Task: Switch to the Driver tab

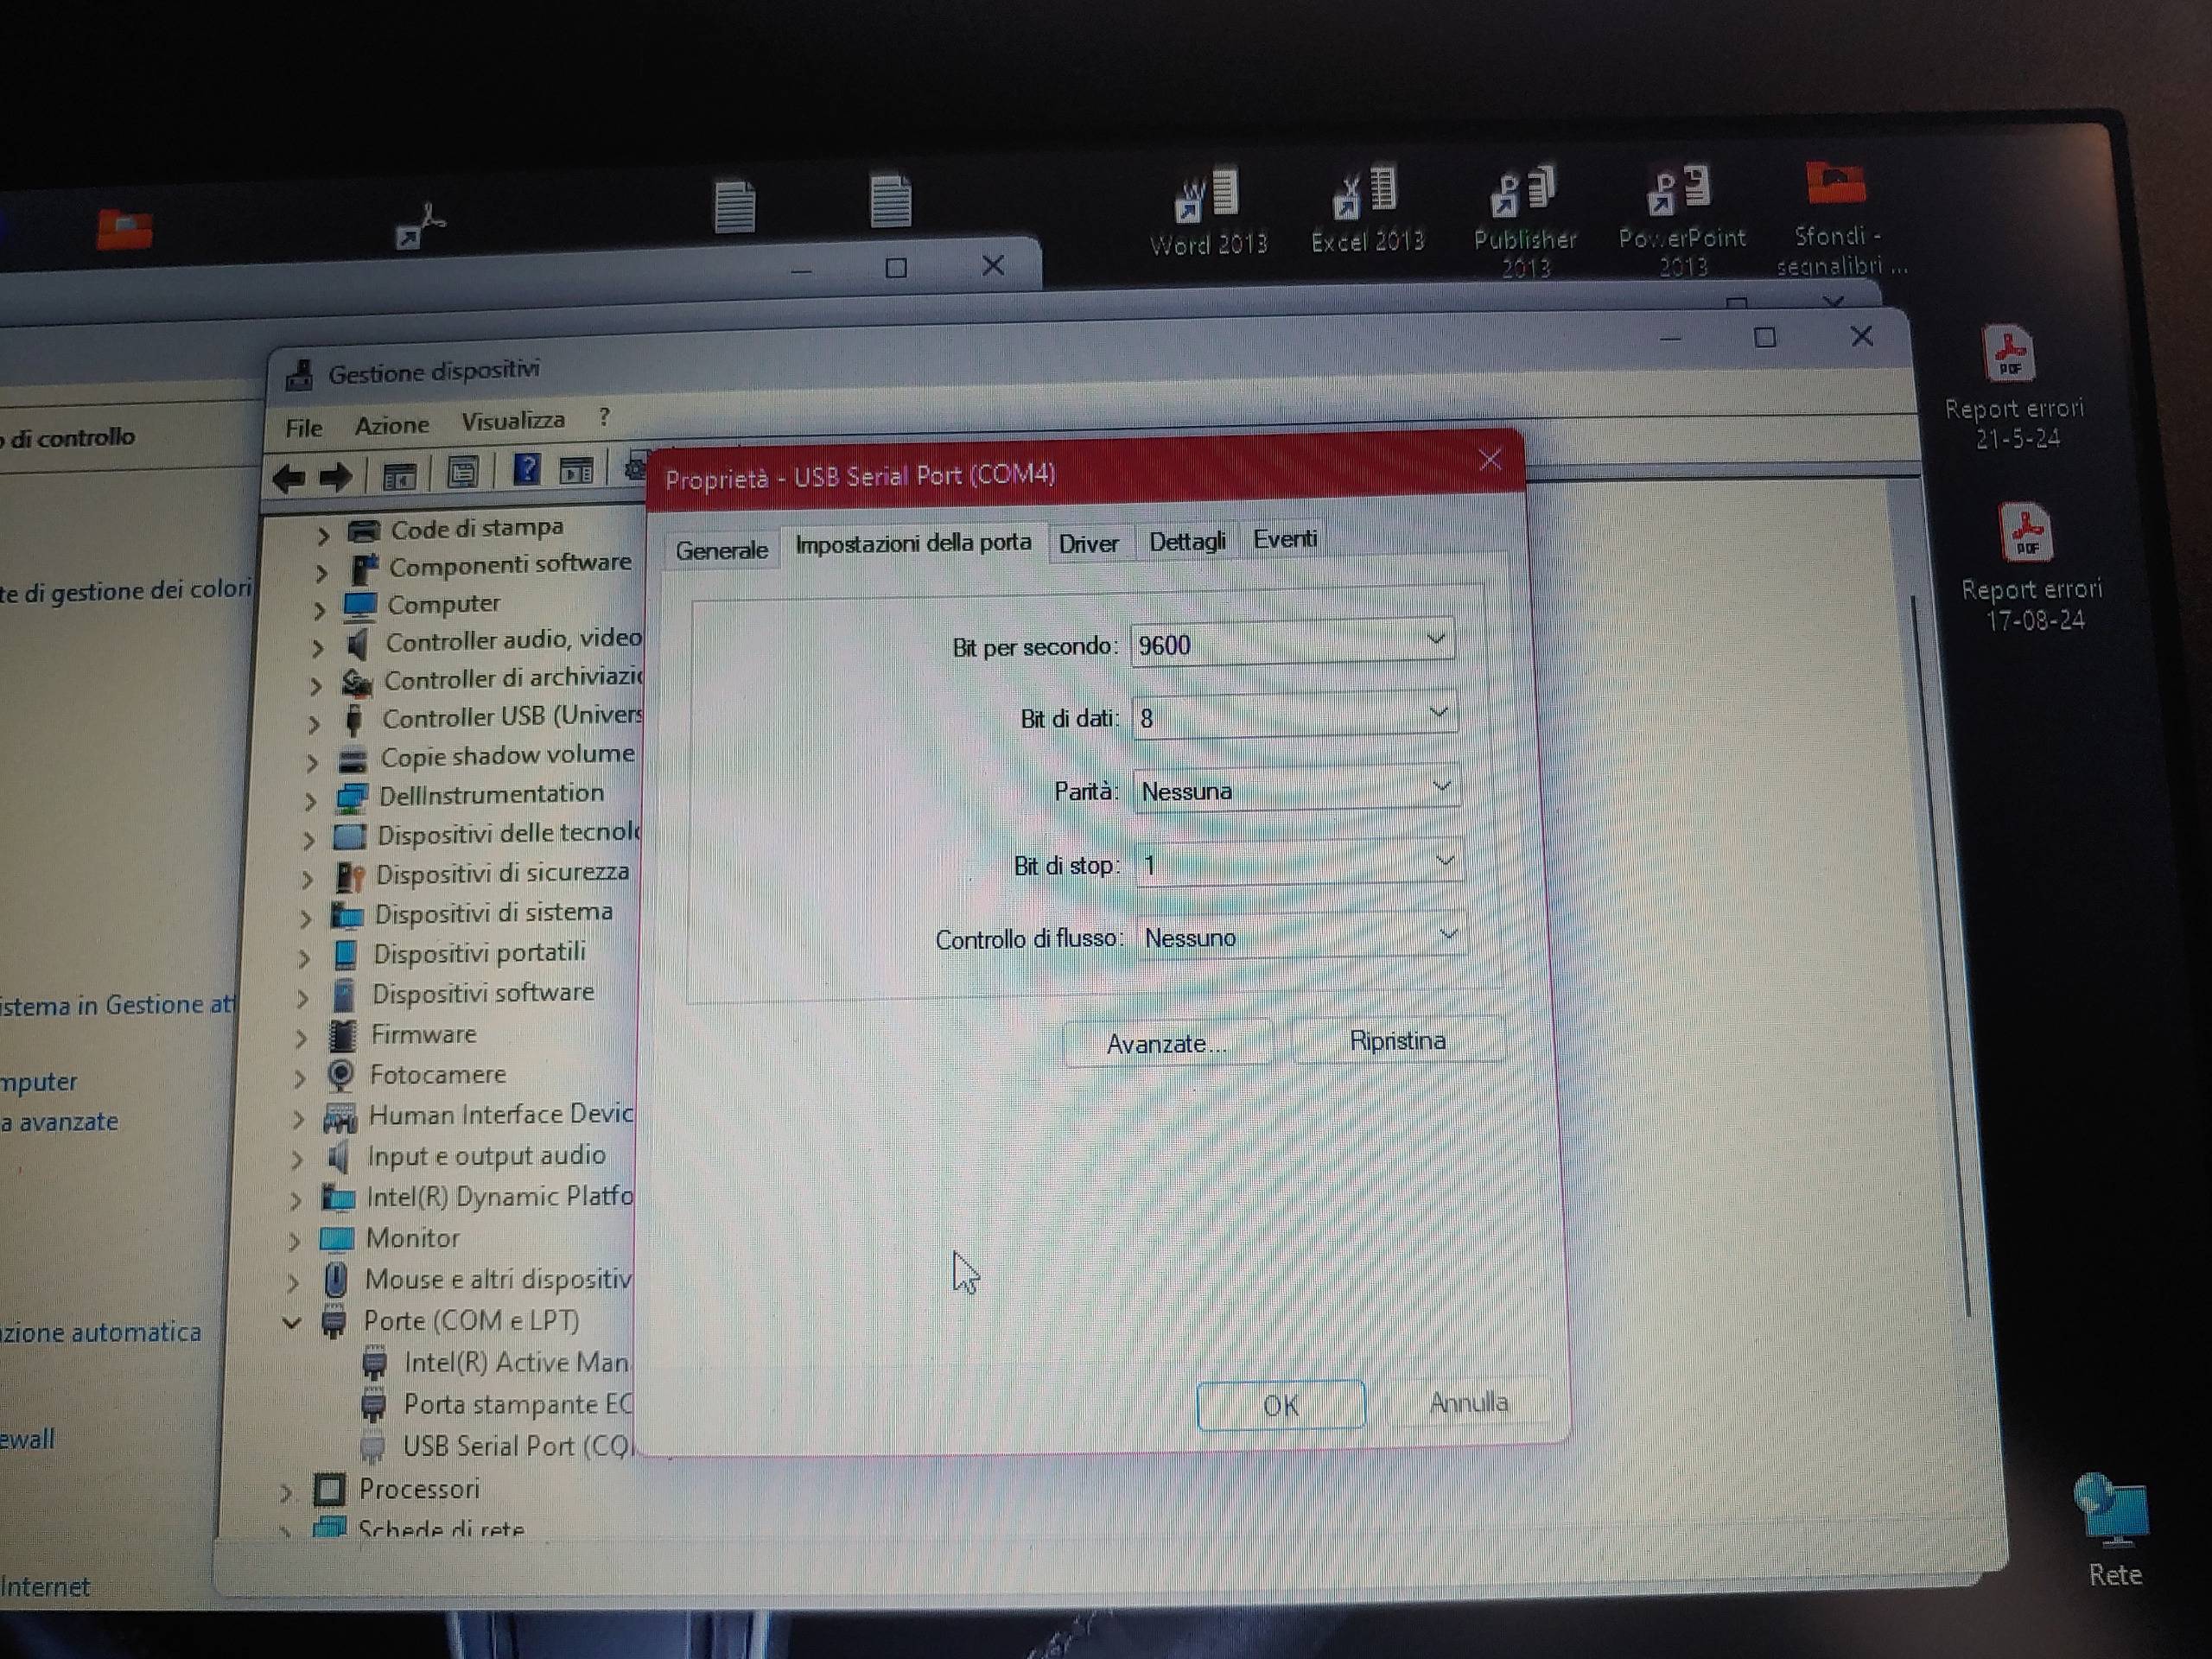Action: 1088,543
